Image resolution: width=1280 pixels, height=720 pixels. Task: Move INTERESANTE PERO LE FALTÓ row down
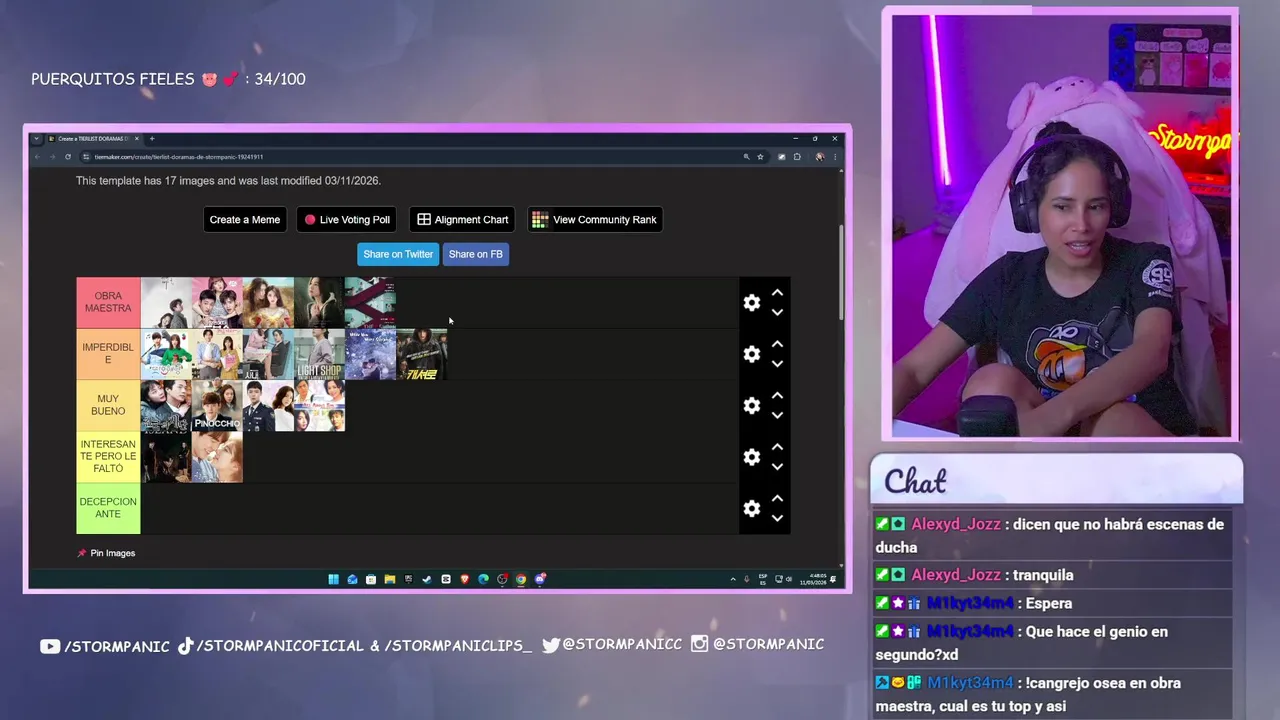[777, 467]
